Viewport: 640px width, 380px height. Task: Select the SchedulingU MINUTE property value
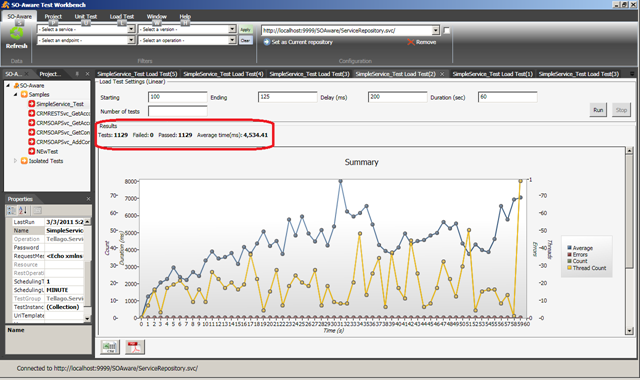(x=64, y=290)
